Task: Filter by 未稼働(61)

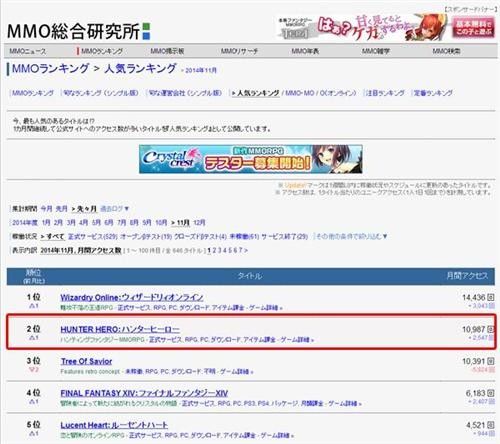Action: coord(244,237)
